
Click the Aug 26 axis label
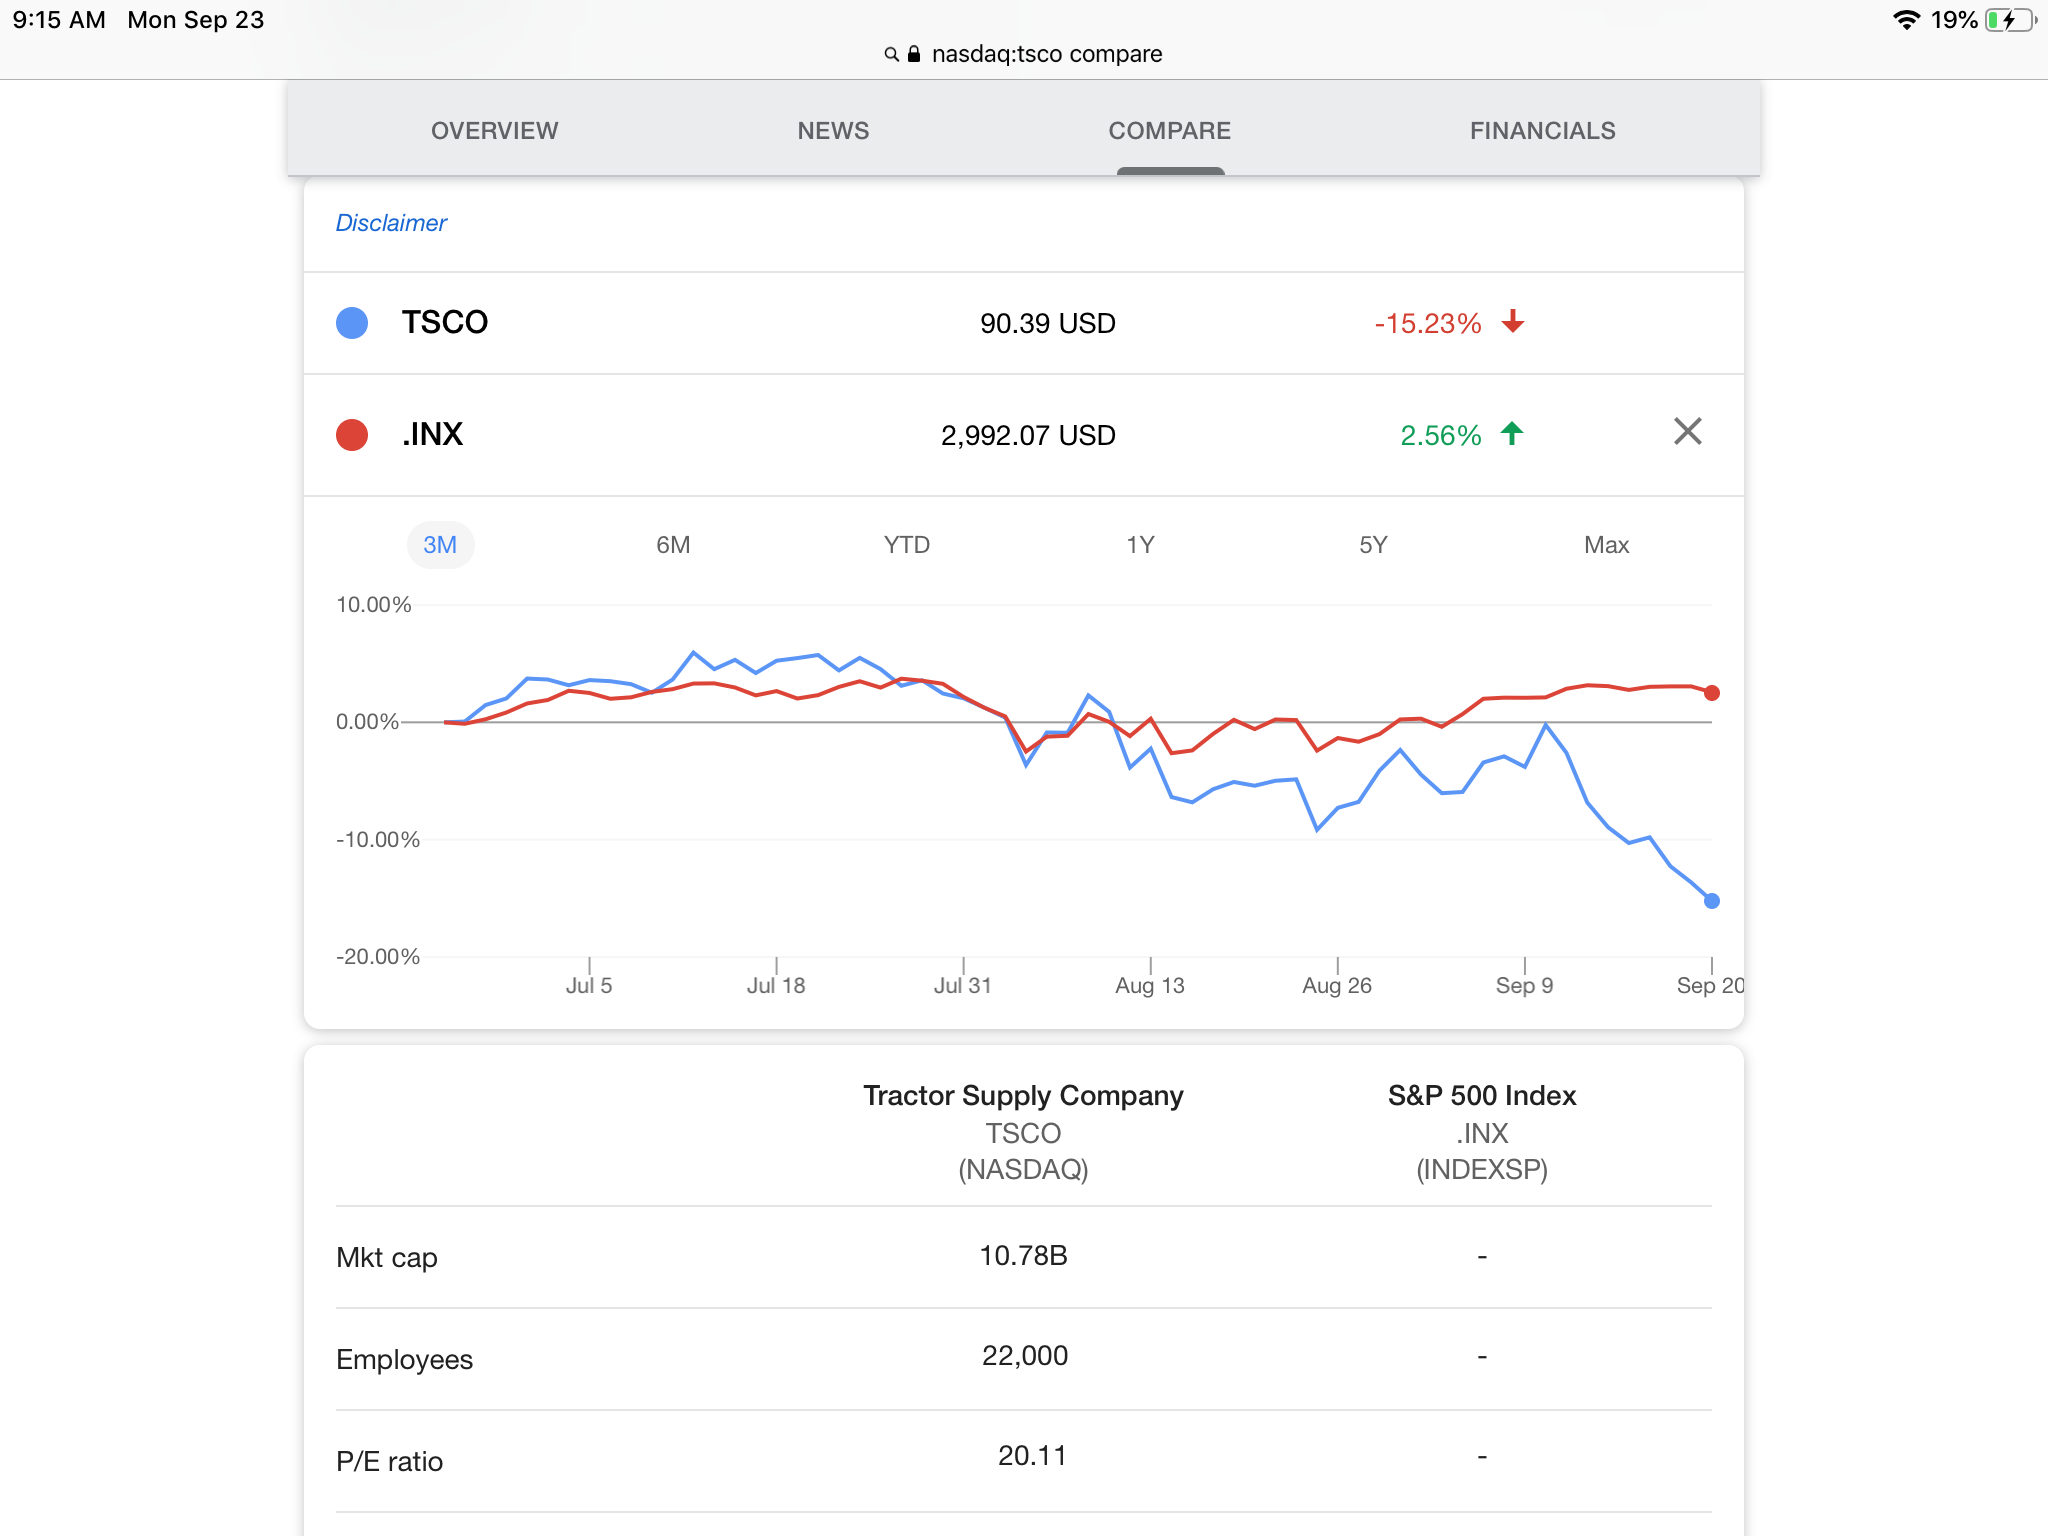click(x=1337, y=985)
